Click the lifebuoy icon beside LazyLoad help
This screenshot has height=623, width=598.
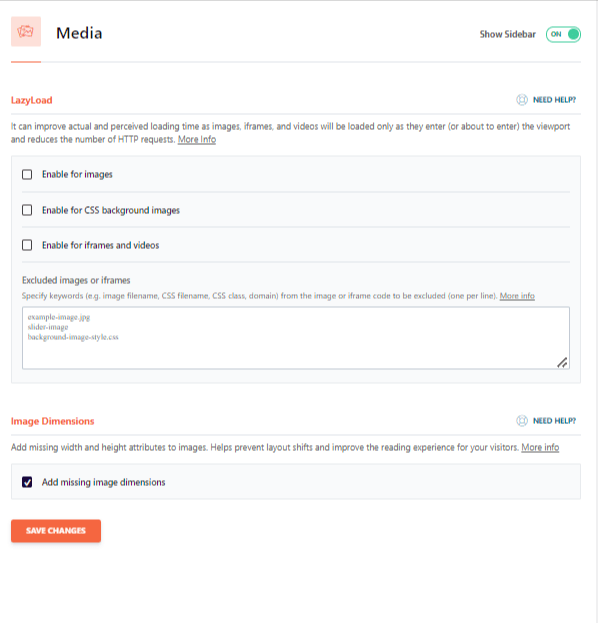522,100
